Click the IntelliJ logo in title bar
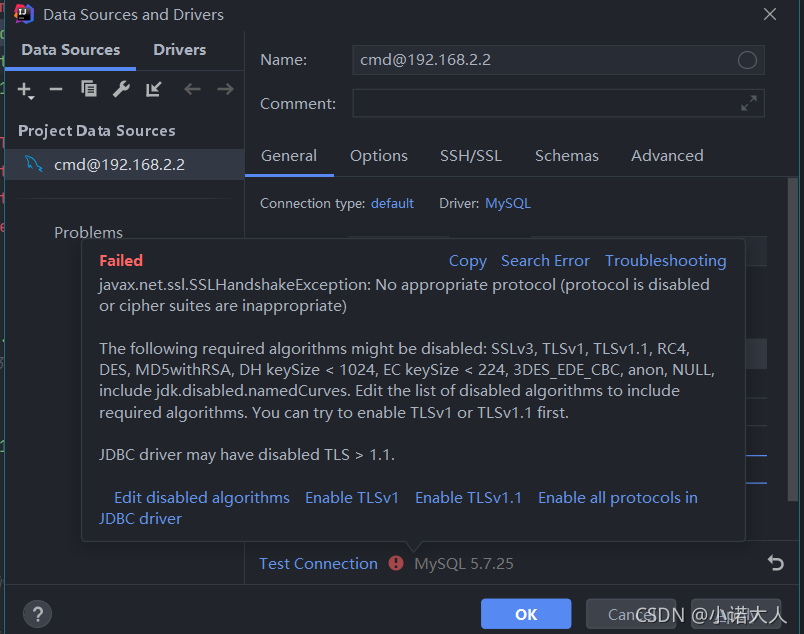Screen dimensions: 804x634 pyautogui.click(x=24, y=14)
